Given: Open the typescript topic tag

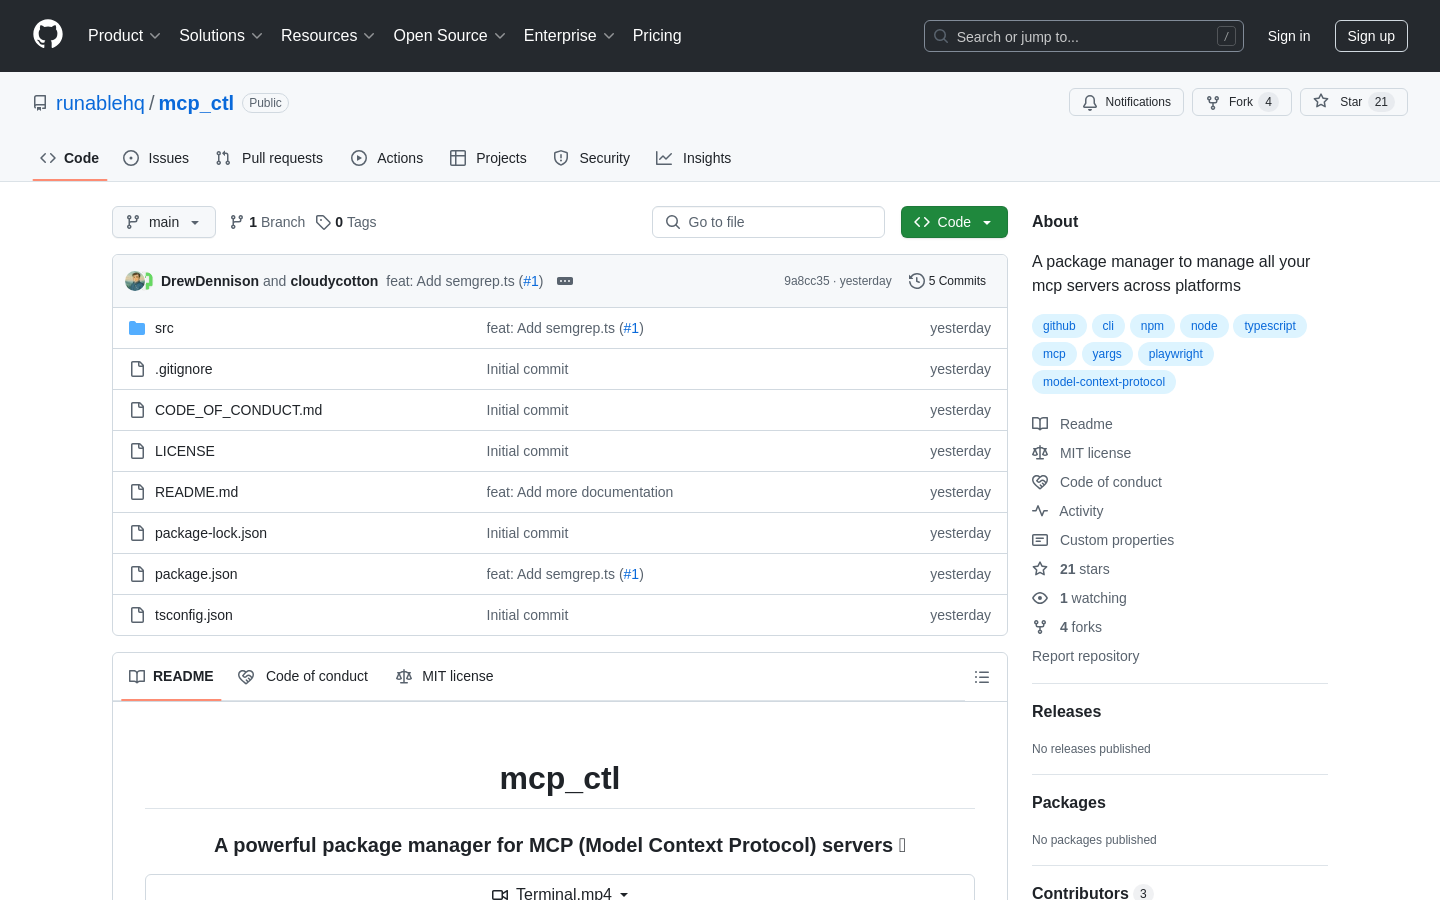Looking at the screenshot, I should click(x=1270, y=326).
